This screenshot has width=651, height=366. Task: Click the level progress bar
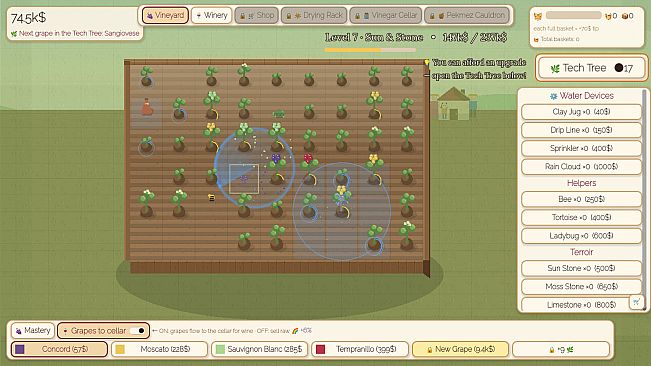370,50
